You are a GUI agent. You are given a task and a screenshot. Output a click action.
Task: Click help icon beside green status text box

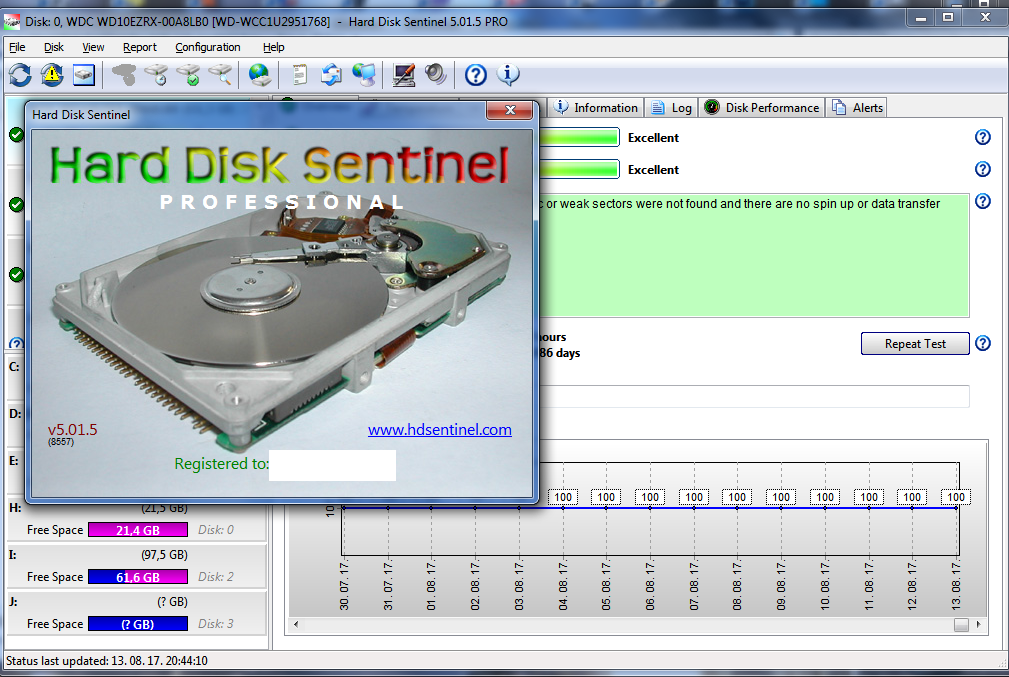click(x=983, y=201)
